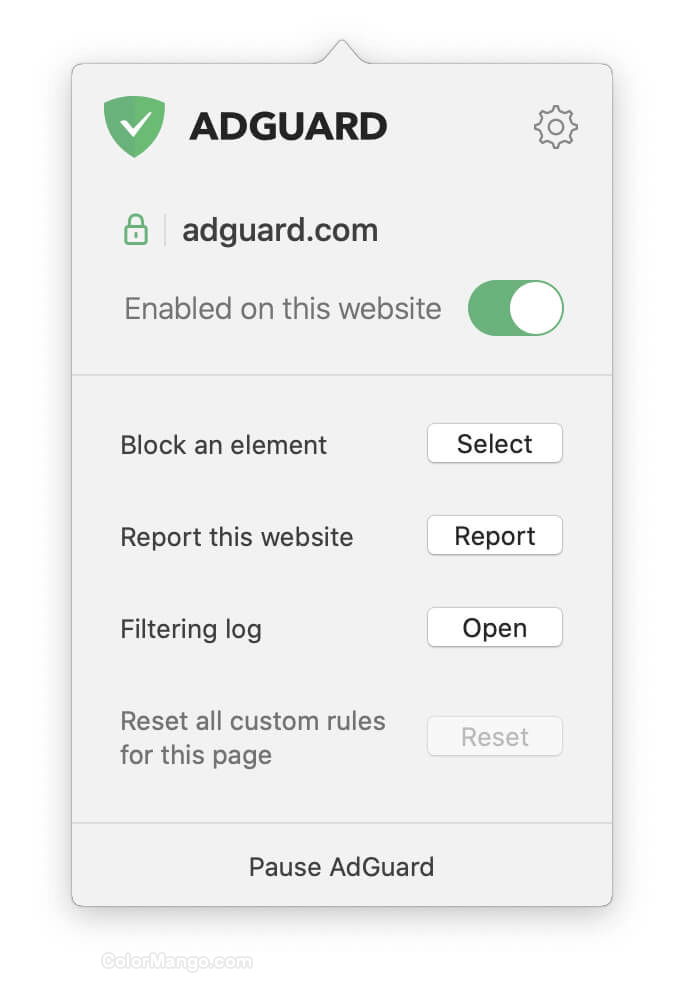Click the ColorMango.com watermark link
Image resolution: width=684 pixels, height=986 pixels.
pos(177,962)
